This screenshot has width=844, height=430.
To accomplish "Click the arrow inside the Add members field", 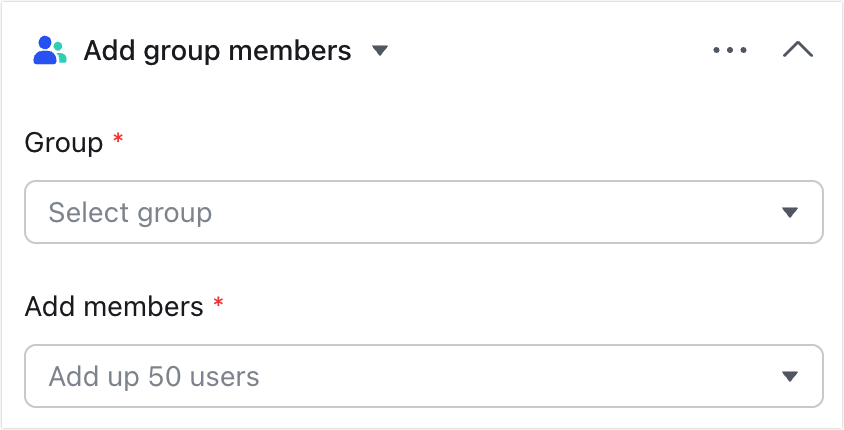I will pos(790,377).
